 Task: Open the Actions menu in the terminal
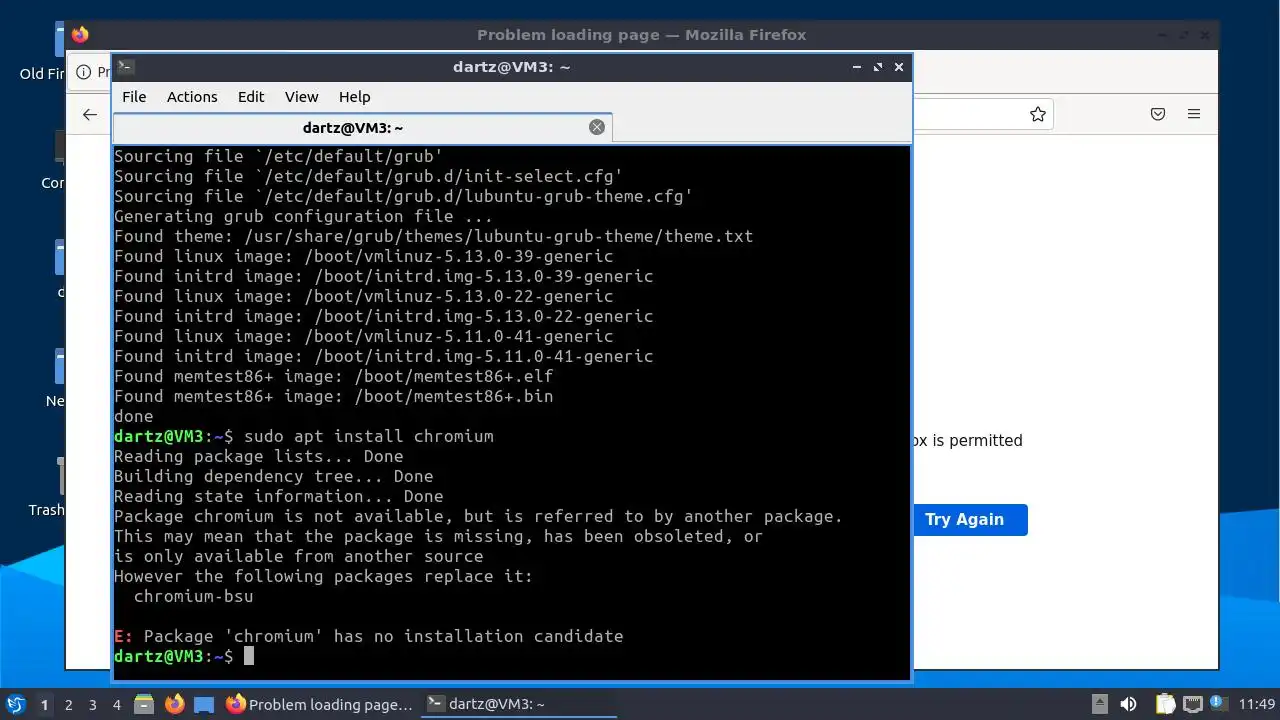pyautogui.click(x=192, y=97)
